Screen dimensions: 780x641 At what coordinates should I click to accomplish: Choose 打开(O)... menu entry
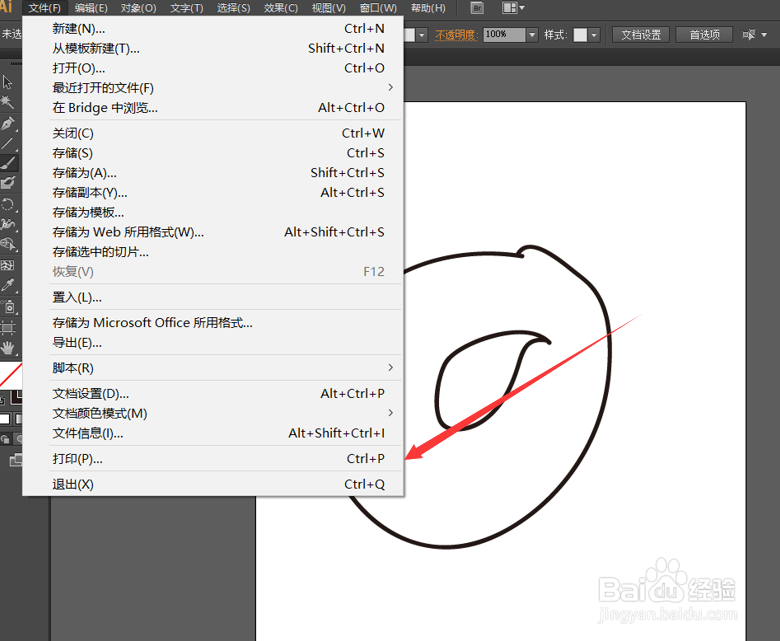(213, 68)
